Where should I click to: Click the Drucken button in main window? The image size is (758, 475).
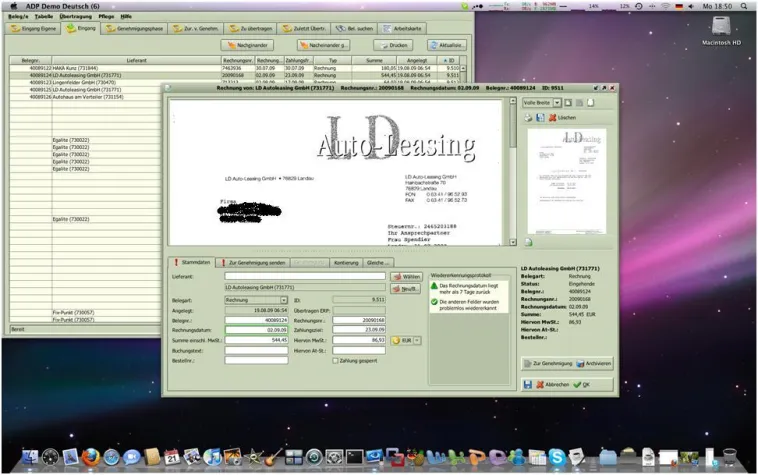coord(393,45)
